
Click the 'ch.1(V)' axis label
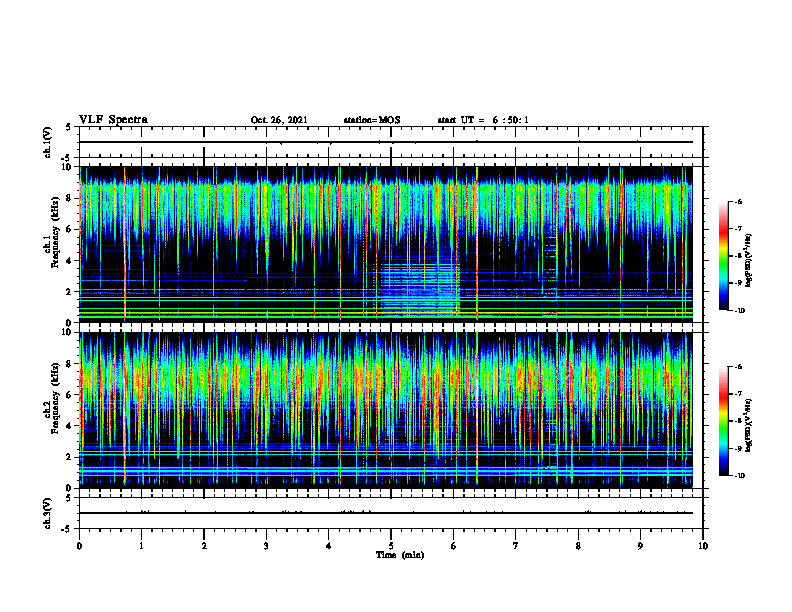click(x=47, y=142)
